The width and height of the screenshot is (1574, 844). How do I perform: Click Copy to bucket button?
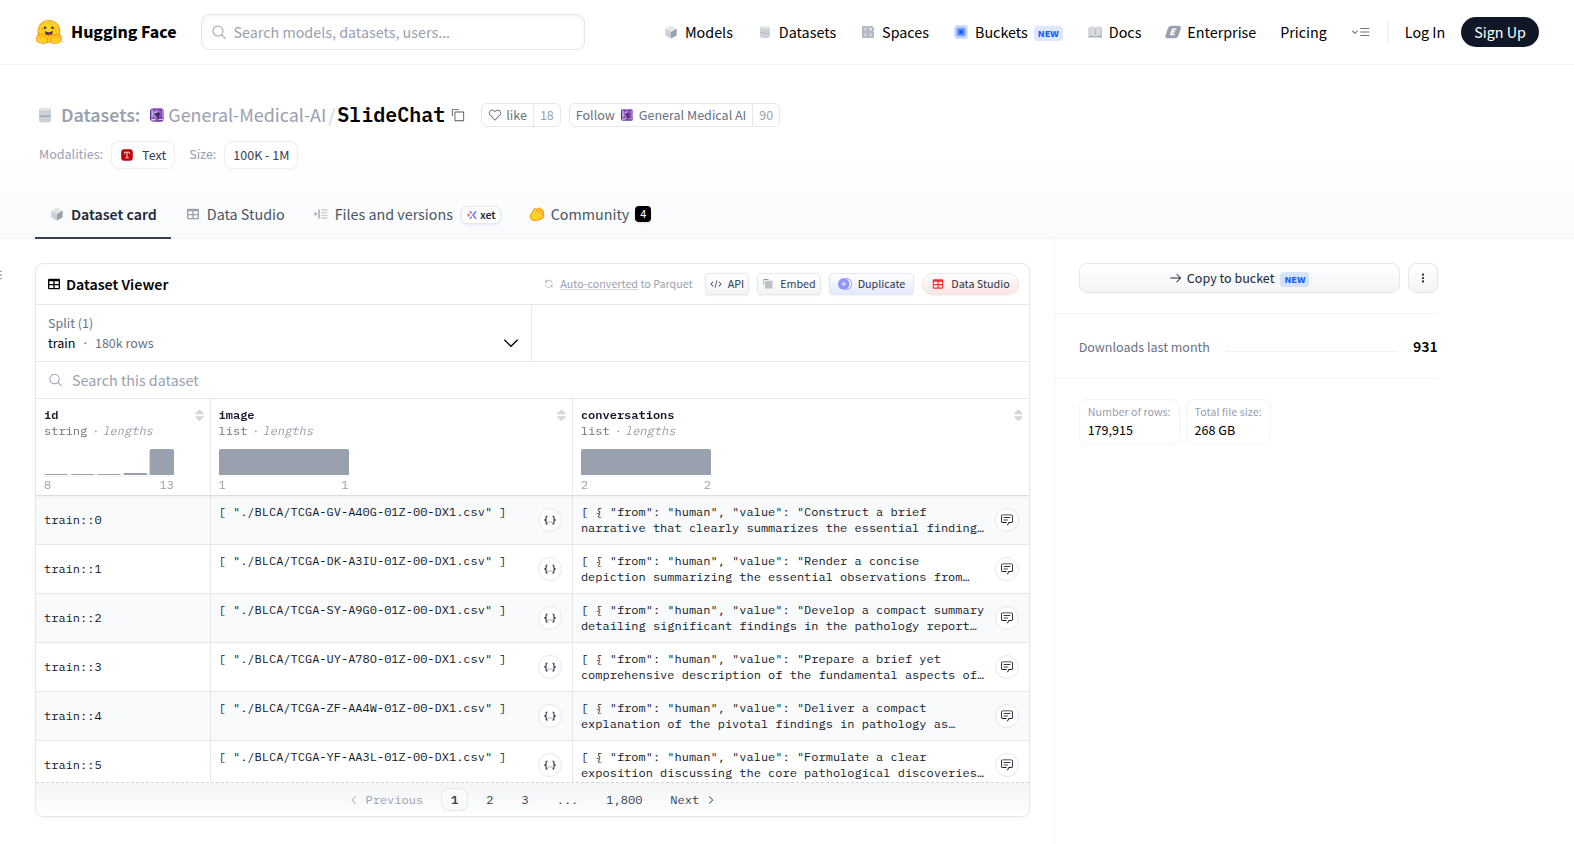1239,278
